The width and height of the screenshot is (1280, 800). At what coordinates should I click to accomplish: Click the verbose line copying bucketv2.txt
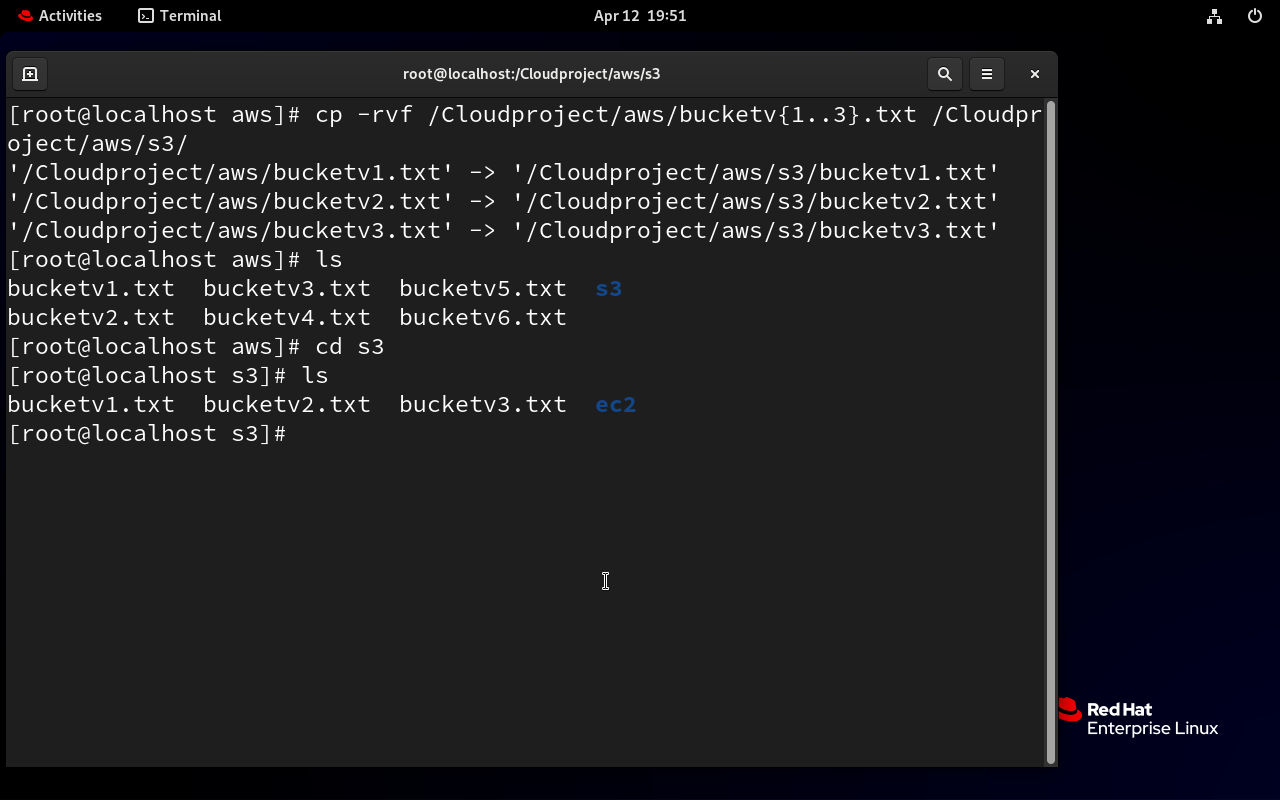[x=504, y=202]
